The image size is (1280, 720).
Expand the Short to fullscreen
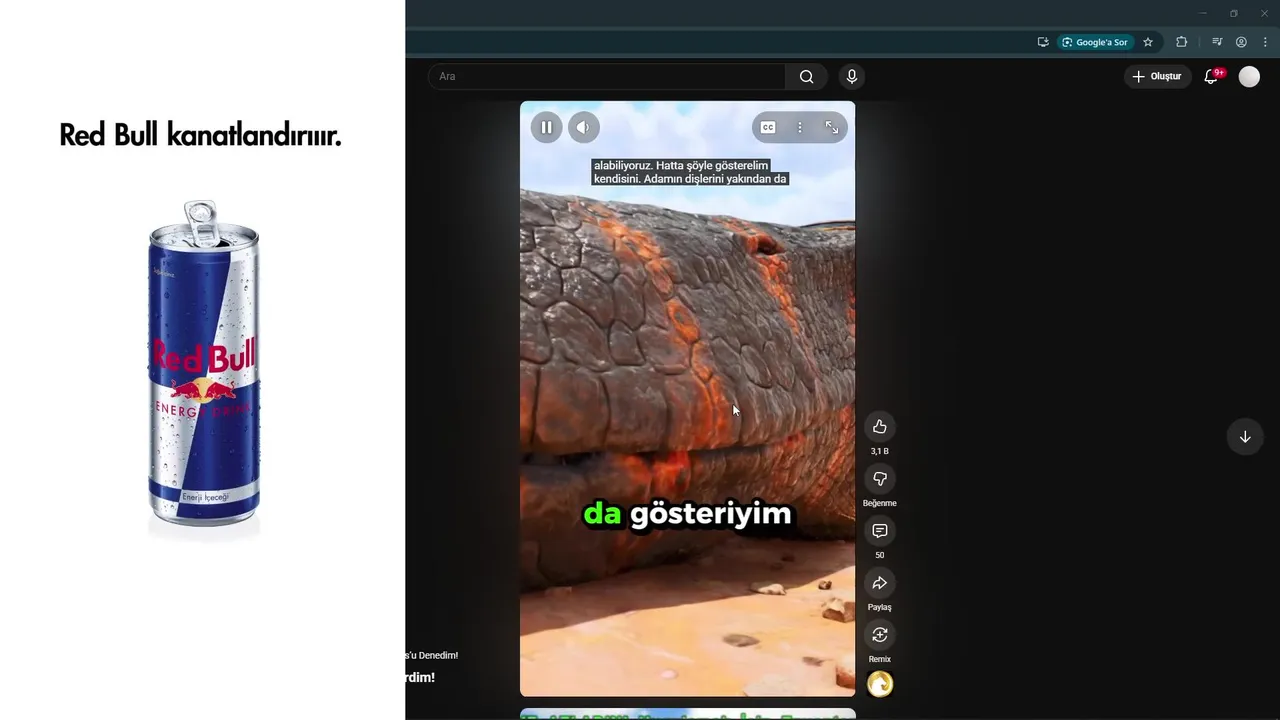click(x=831, y=127)
